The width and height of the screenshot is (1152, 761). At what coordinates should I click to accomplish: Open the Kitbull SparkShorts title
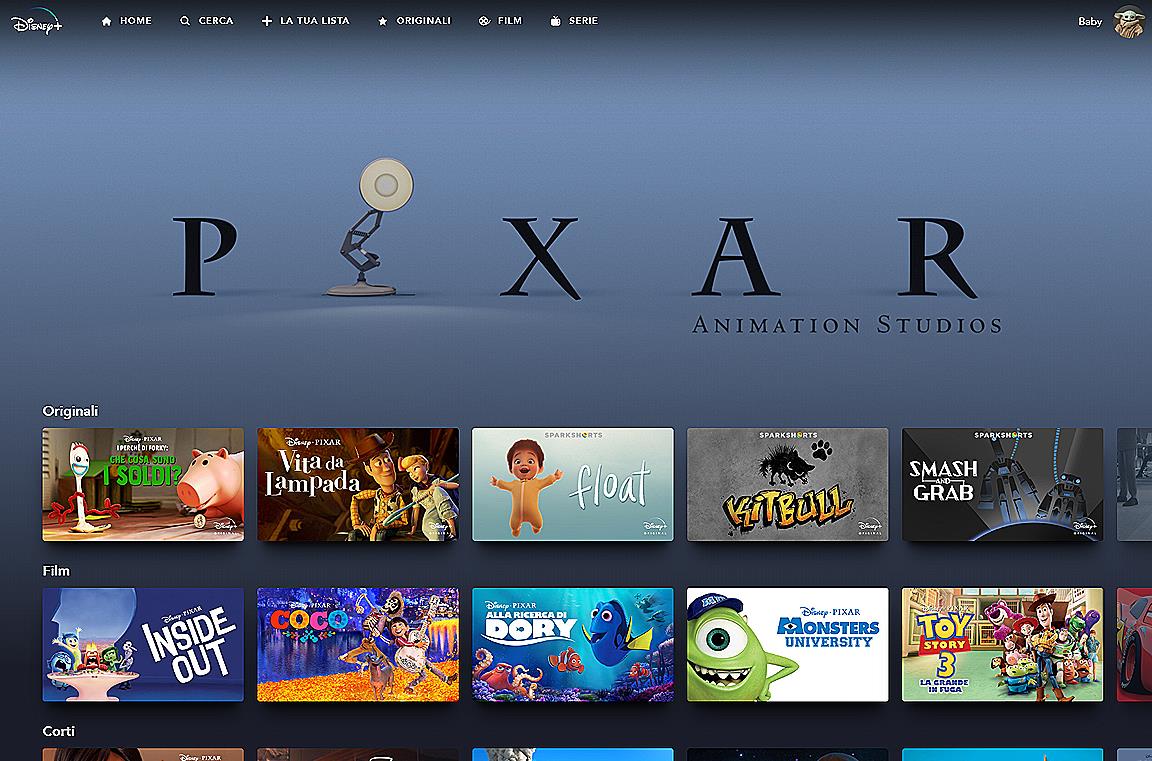pyautogui.click(x=788, y=485)
